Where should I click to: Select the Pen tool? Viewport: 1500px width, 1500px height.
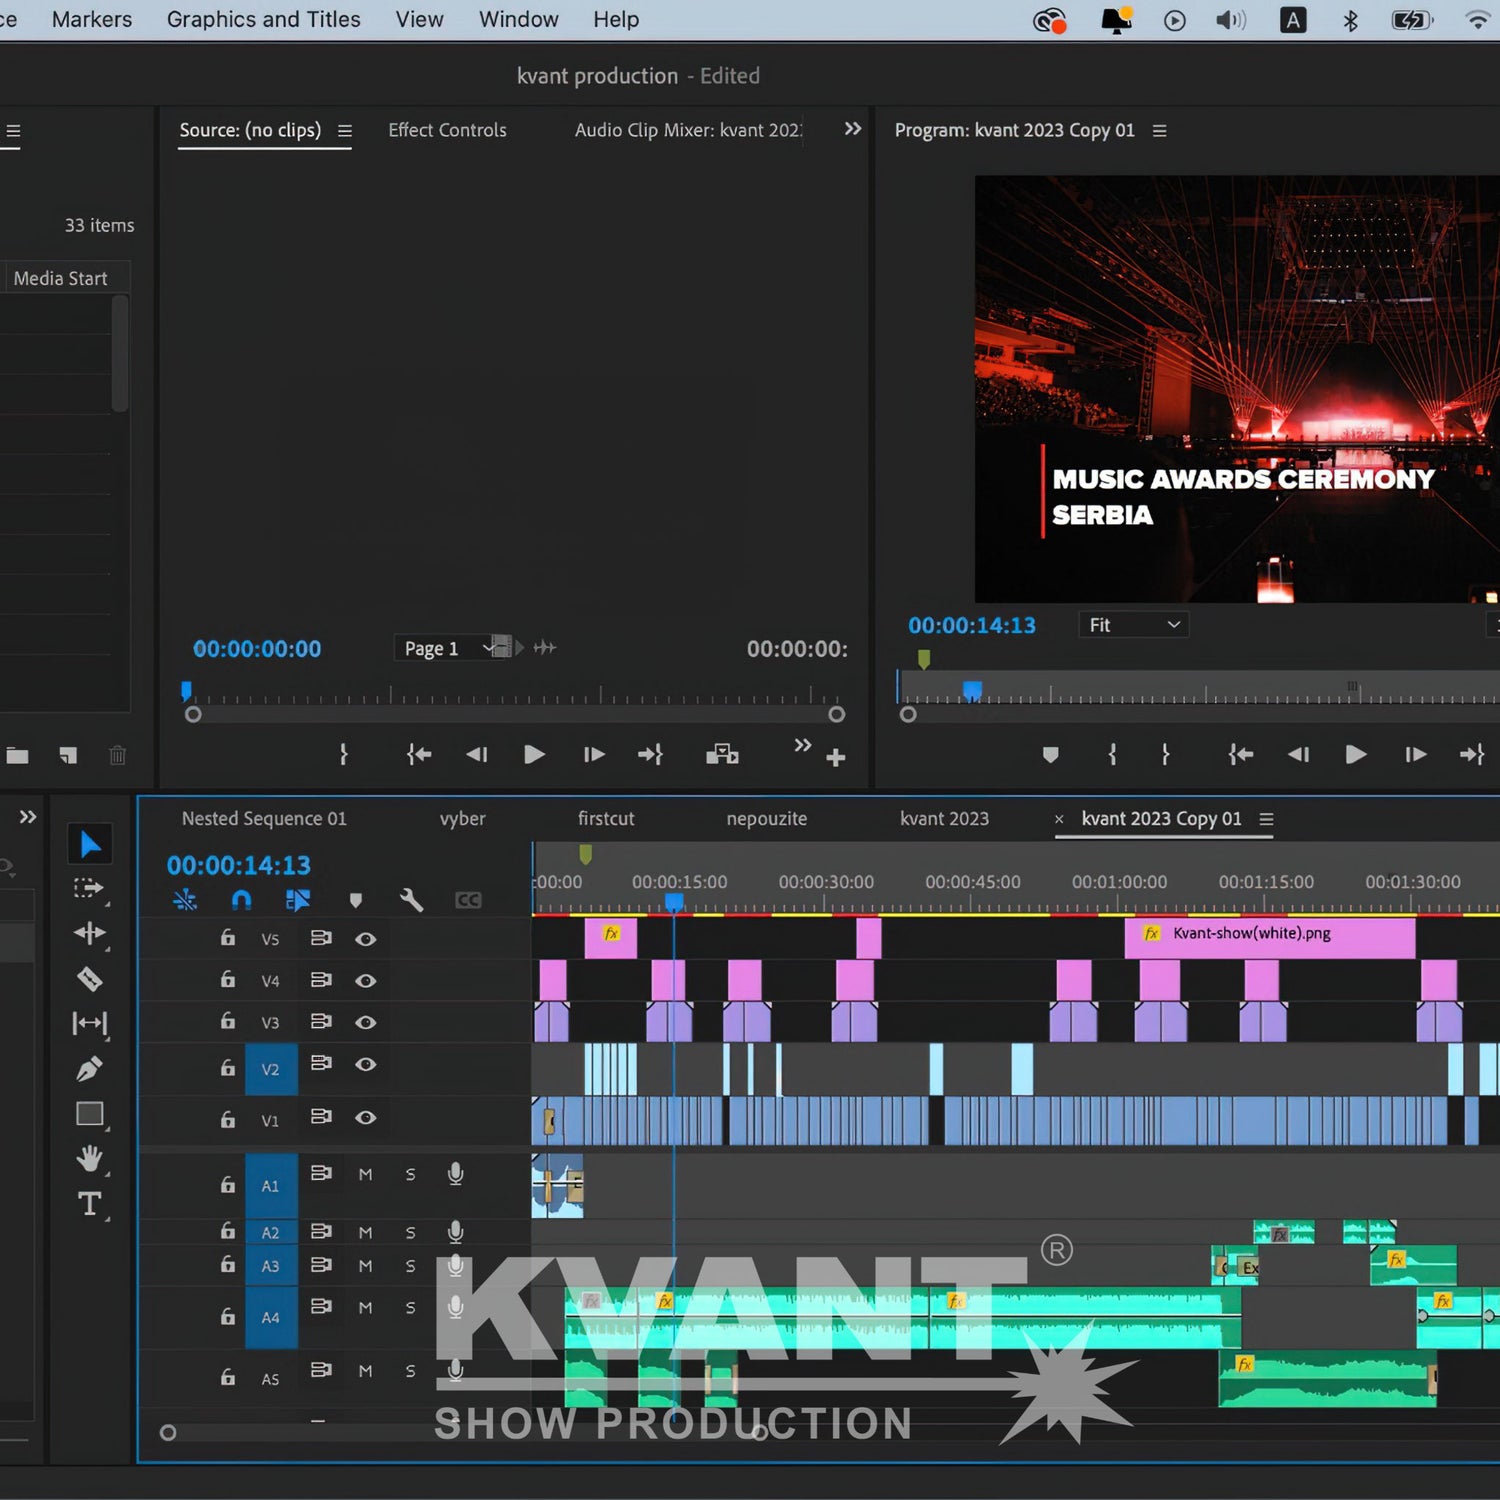click(x=89, y=1069)
